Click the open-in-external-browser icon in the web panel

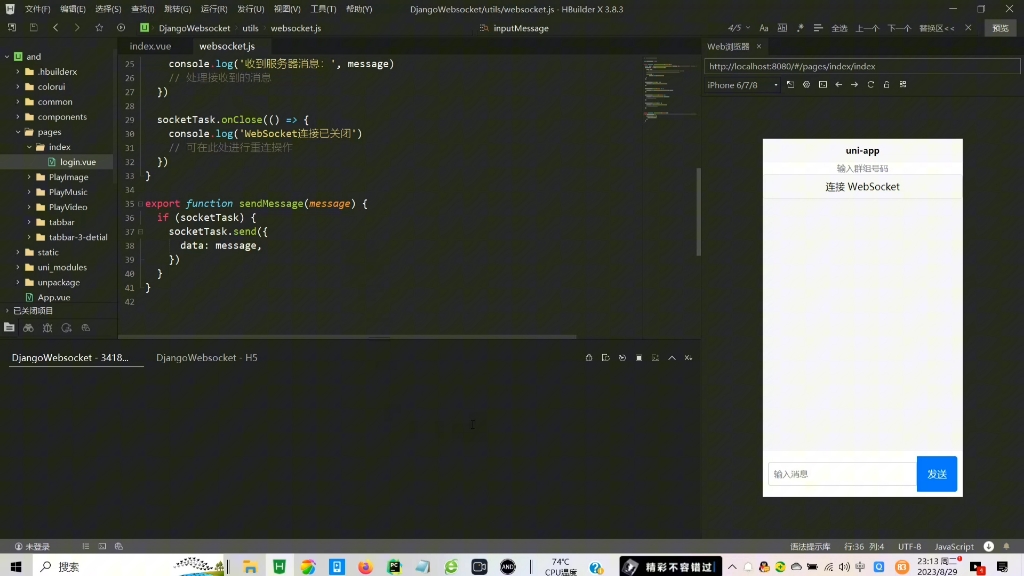(x=790, y=85)
